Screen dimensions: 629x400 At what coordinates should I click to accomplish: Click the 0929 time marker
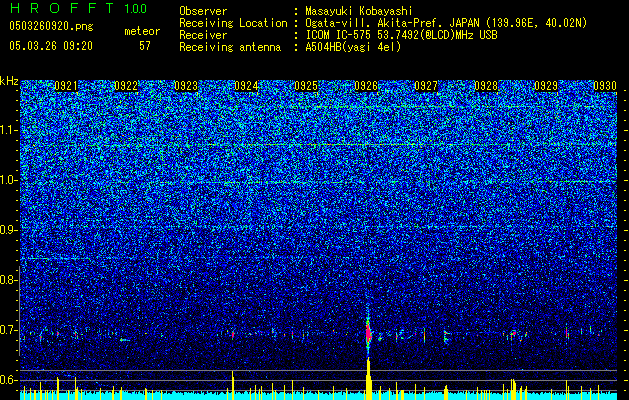pos(546,86)
